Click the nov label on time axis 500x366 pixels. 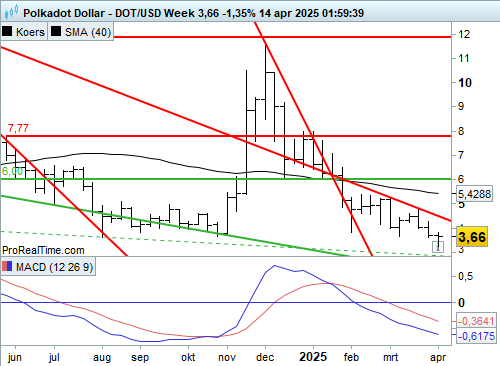pos(227,358)
